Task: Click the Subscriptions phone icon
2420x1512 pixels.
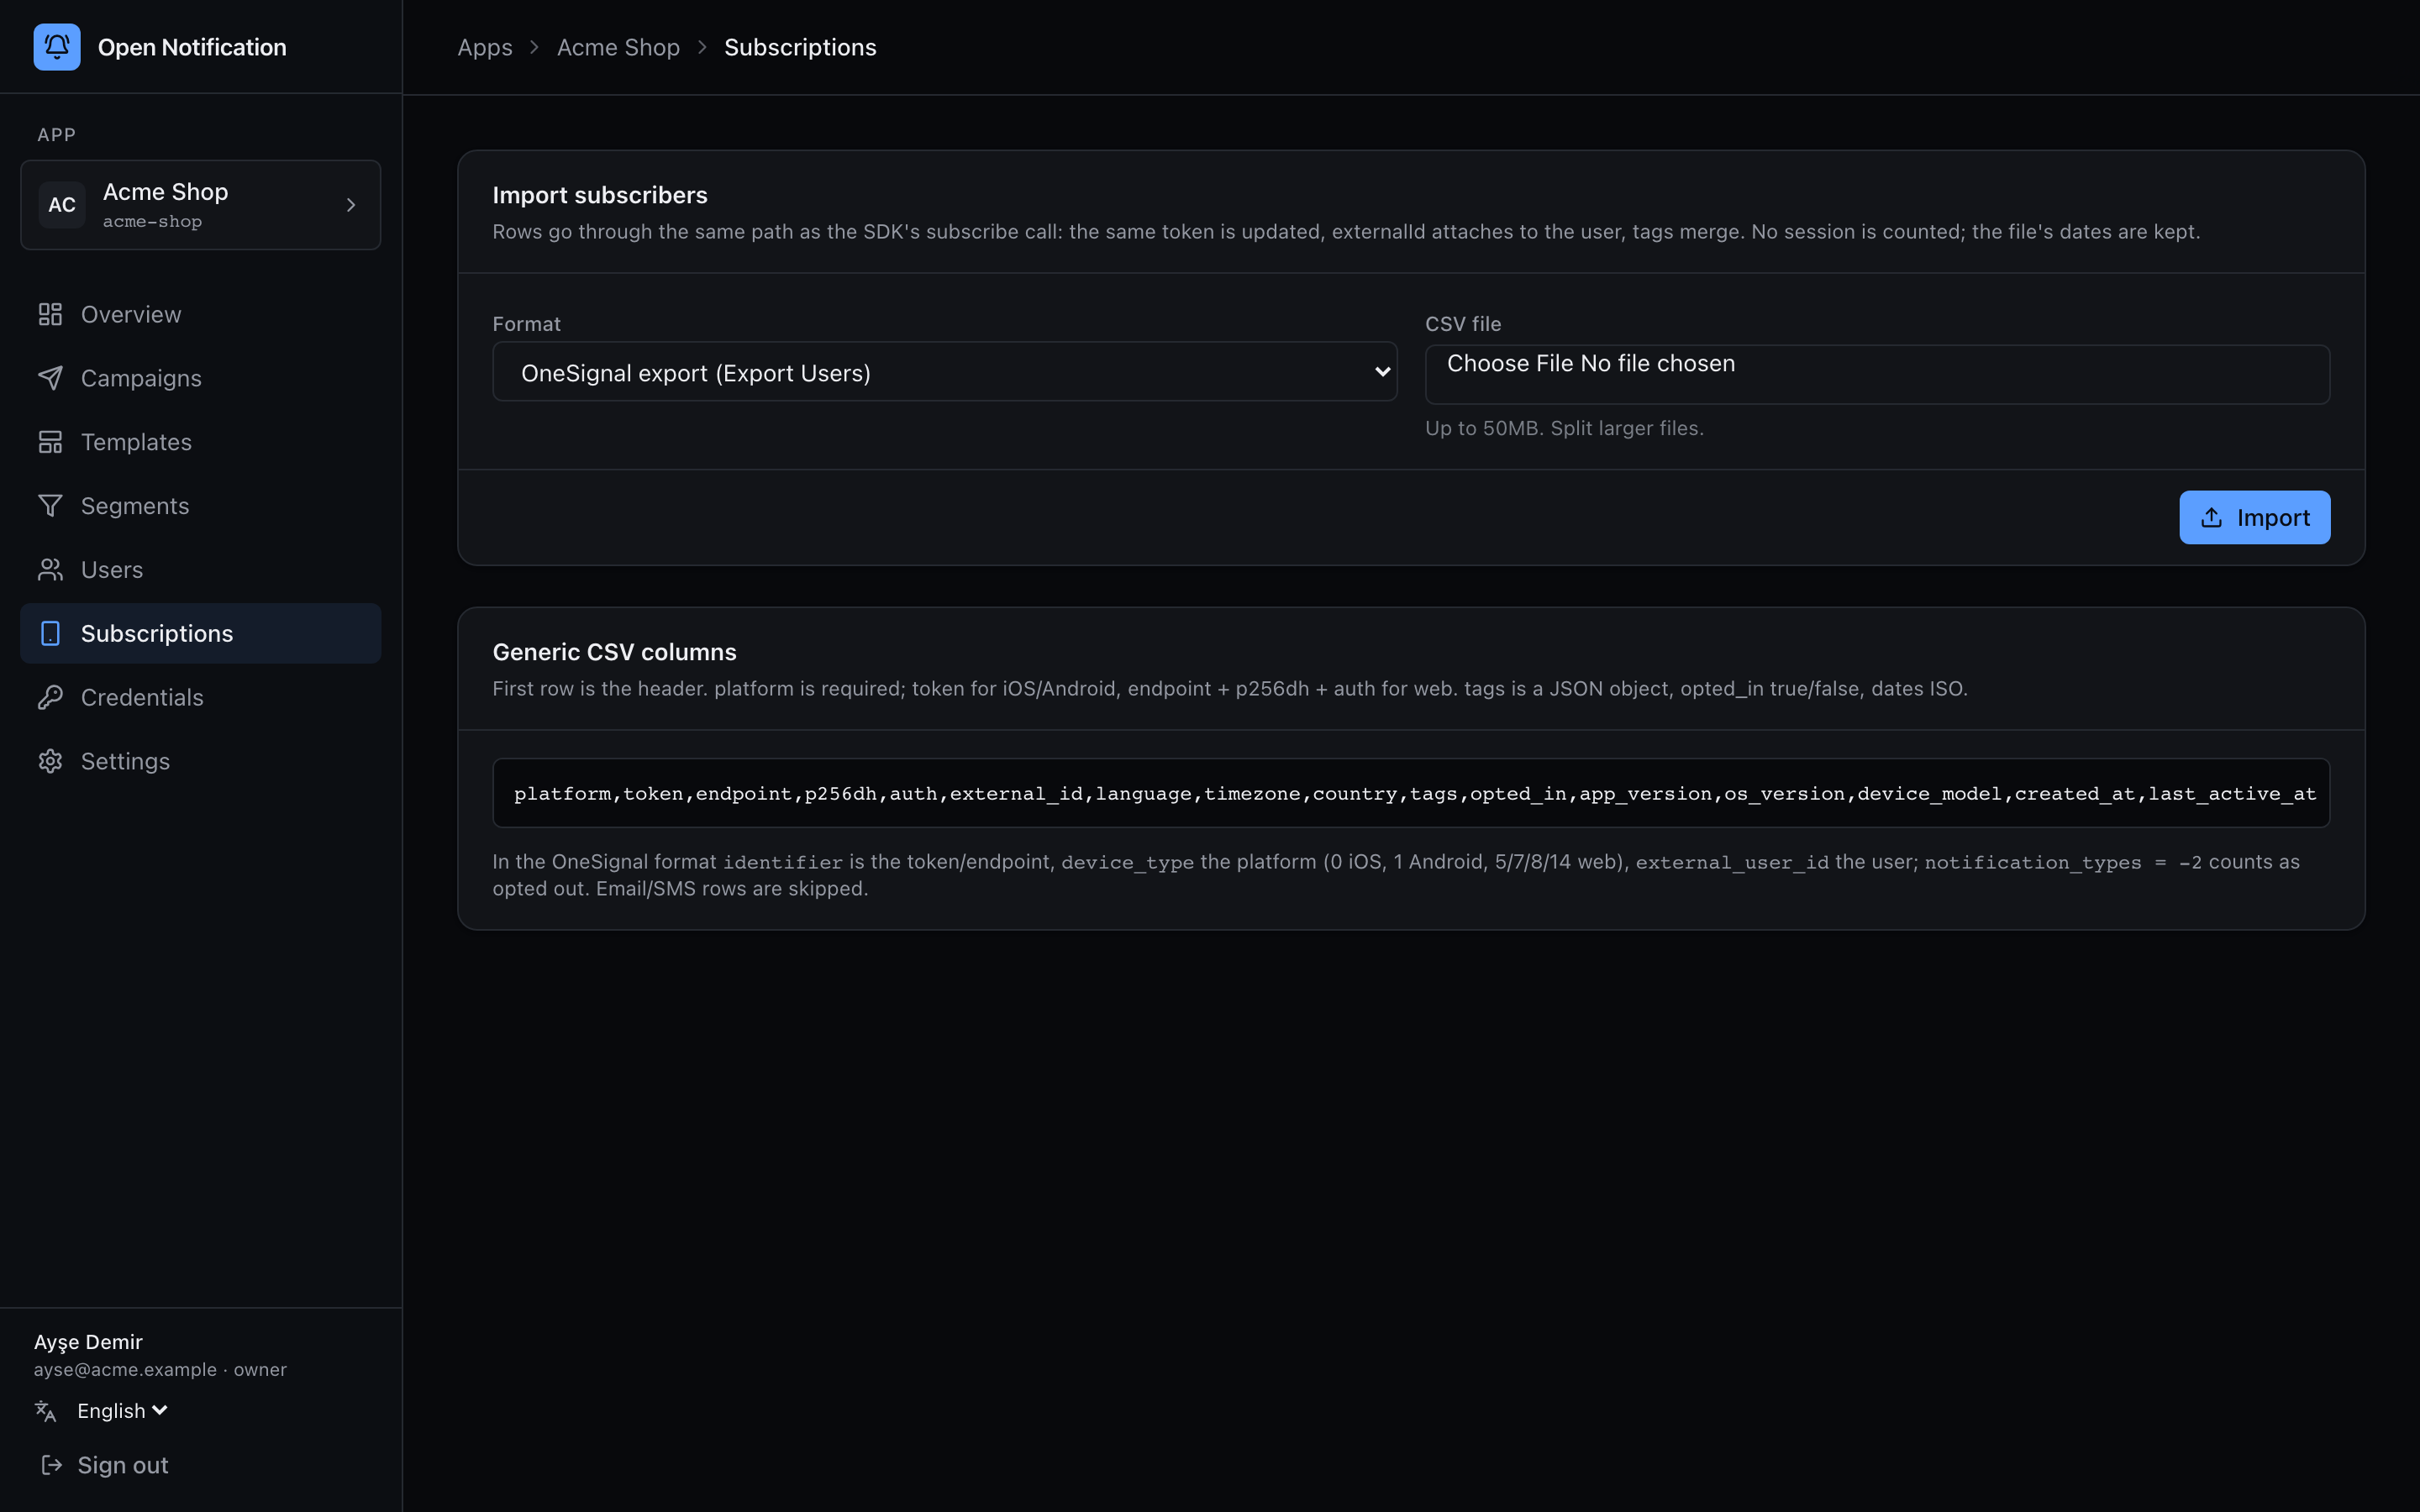Action: (50, 634)
